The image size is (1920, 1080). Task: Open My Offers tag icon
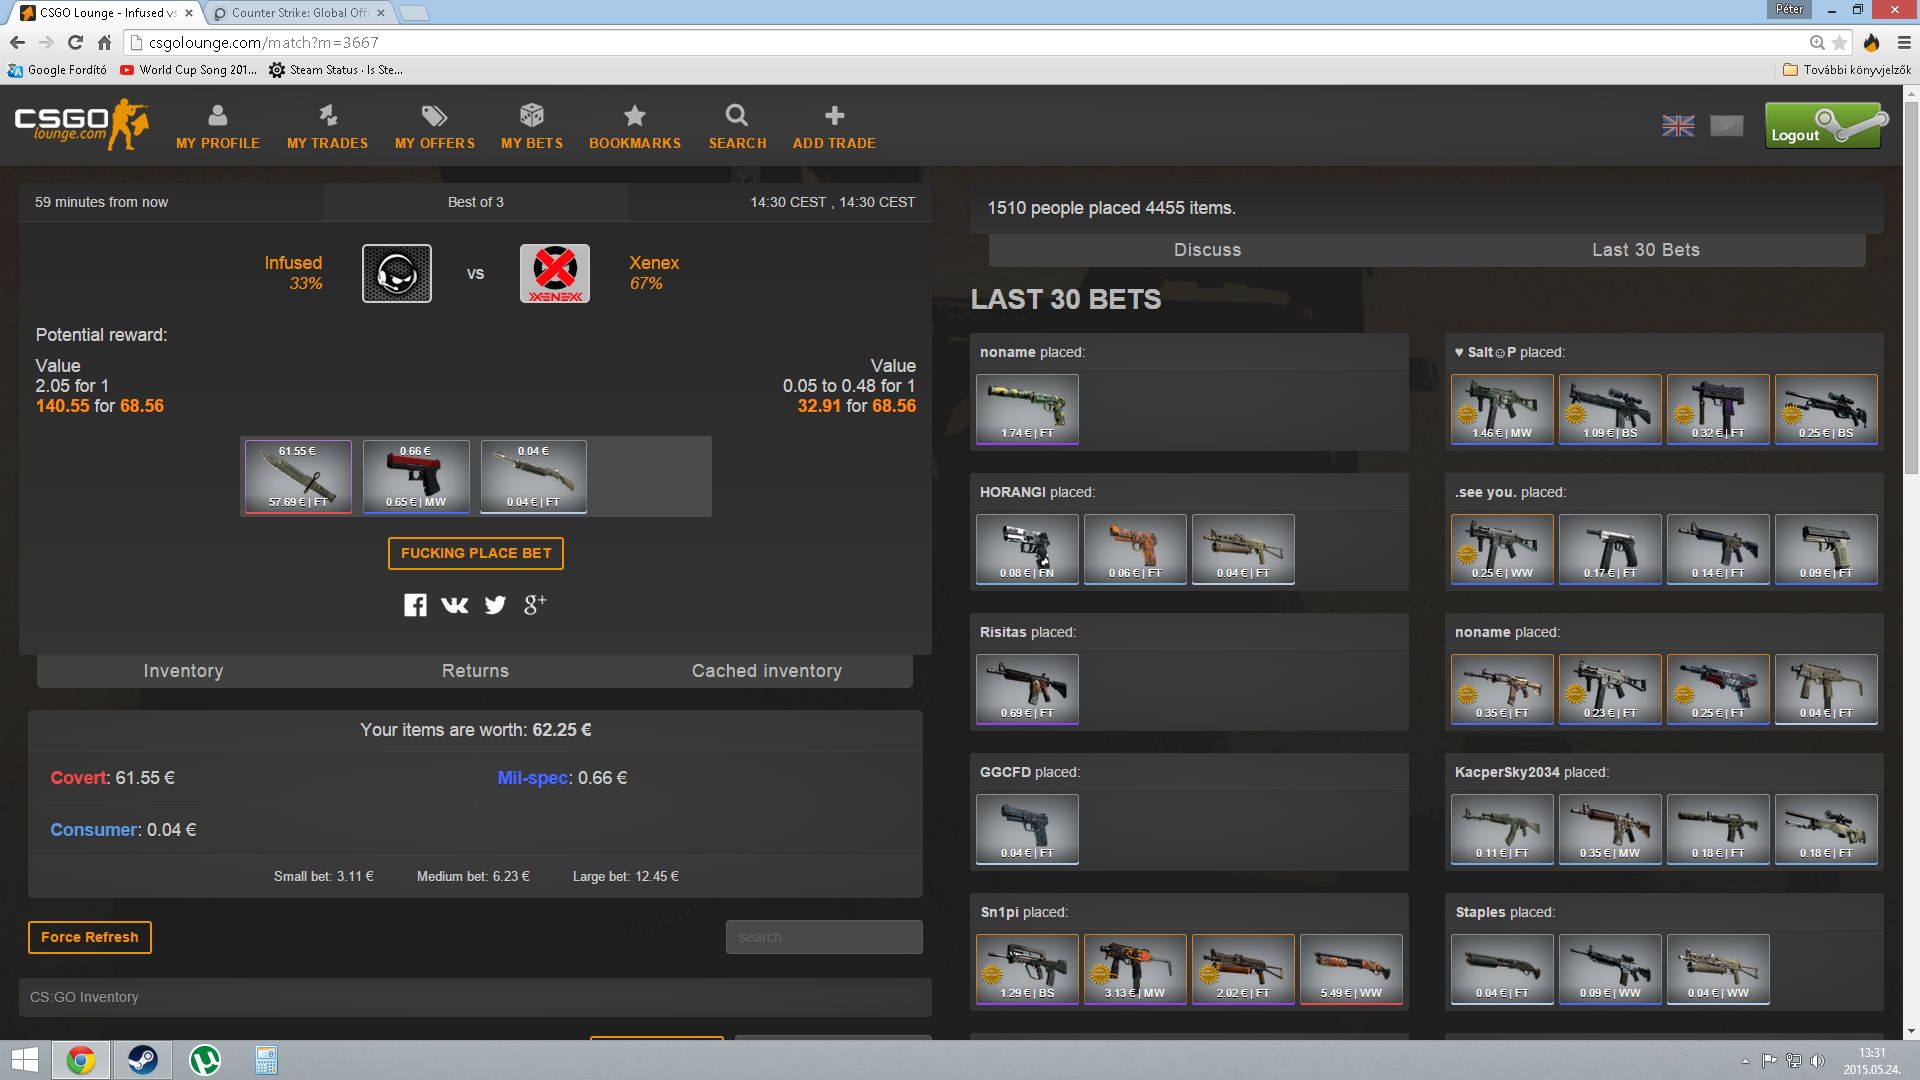tap(434, 116)
